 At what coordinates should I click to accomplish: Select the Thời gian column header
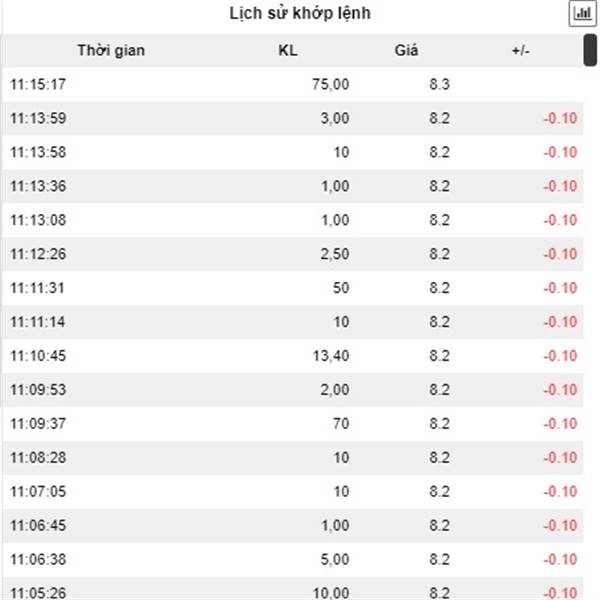click(x=111, y=51)
